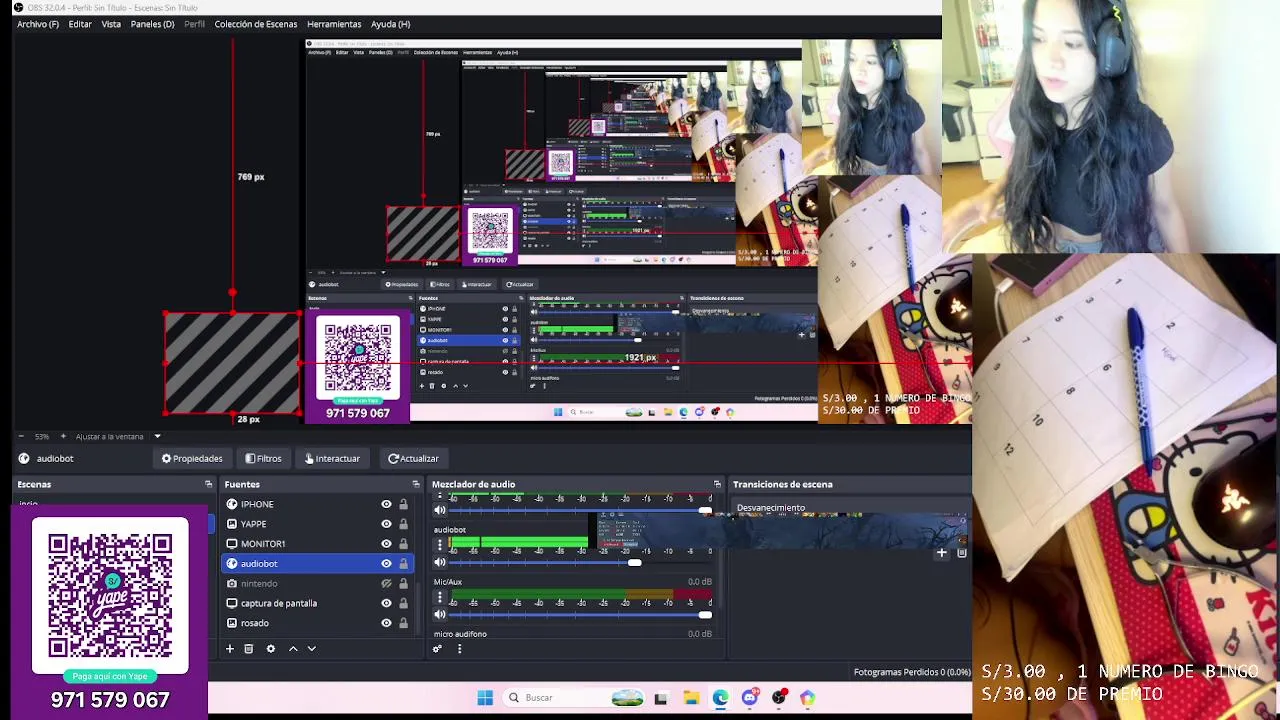This screenshot has height=720, width=1280.
Task: Mute the Mic/Aux speaker icon
Action: 440,615
